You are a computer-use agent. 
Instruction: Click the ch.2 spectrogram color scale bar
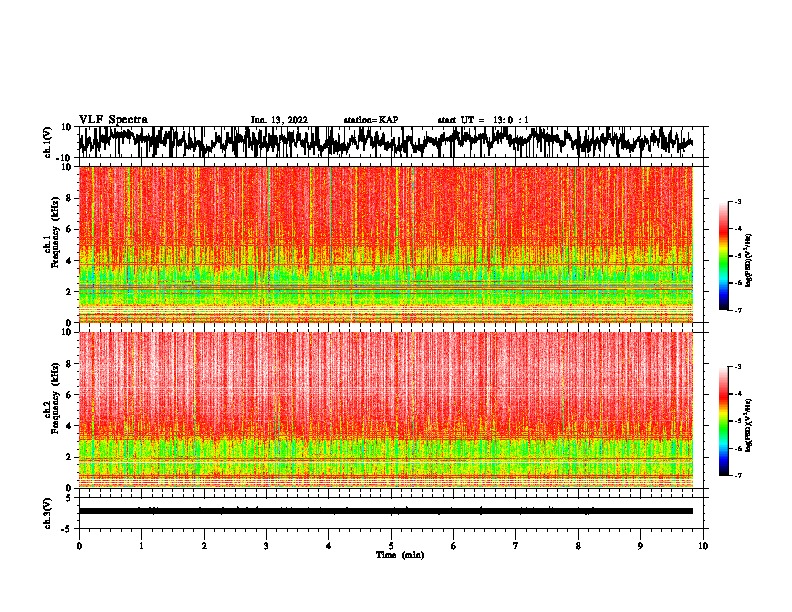pyautogui.click(x=723, y=421)
